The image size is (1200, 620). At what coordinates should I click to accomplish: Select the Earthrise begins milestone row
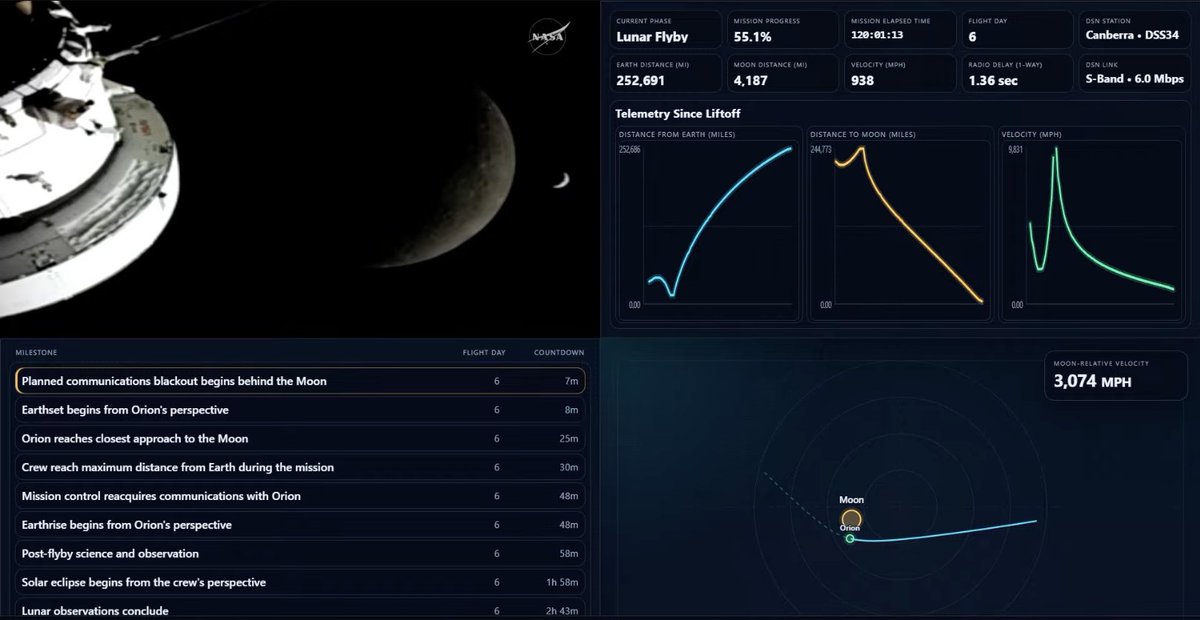click(x=300, y=525)
